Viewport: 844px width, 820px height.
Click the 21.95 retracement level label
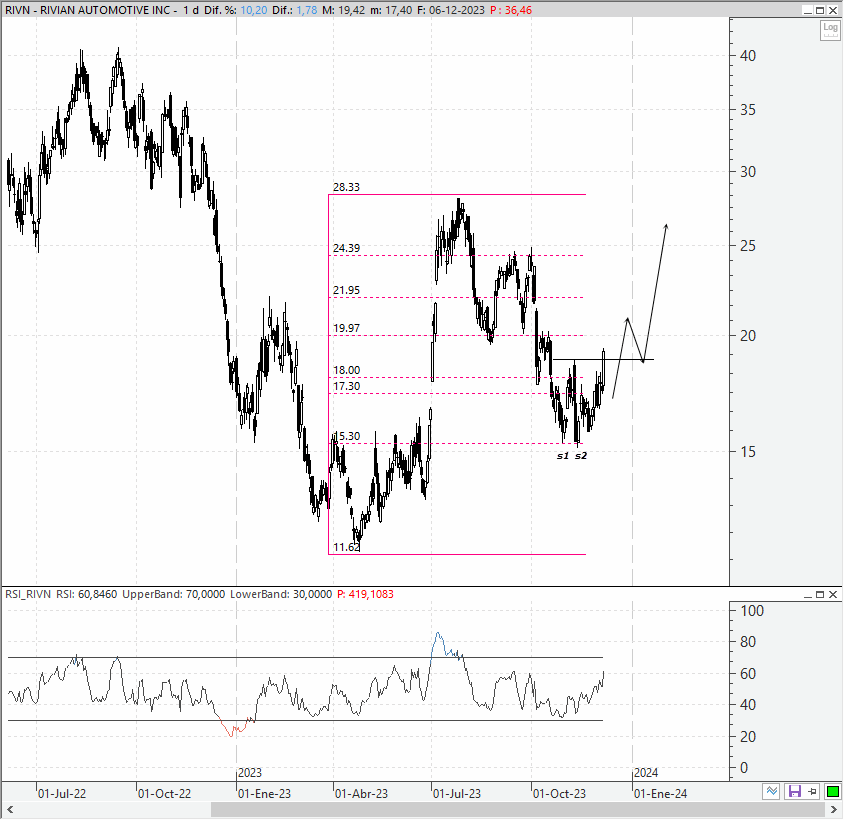(346, 291)
